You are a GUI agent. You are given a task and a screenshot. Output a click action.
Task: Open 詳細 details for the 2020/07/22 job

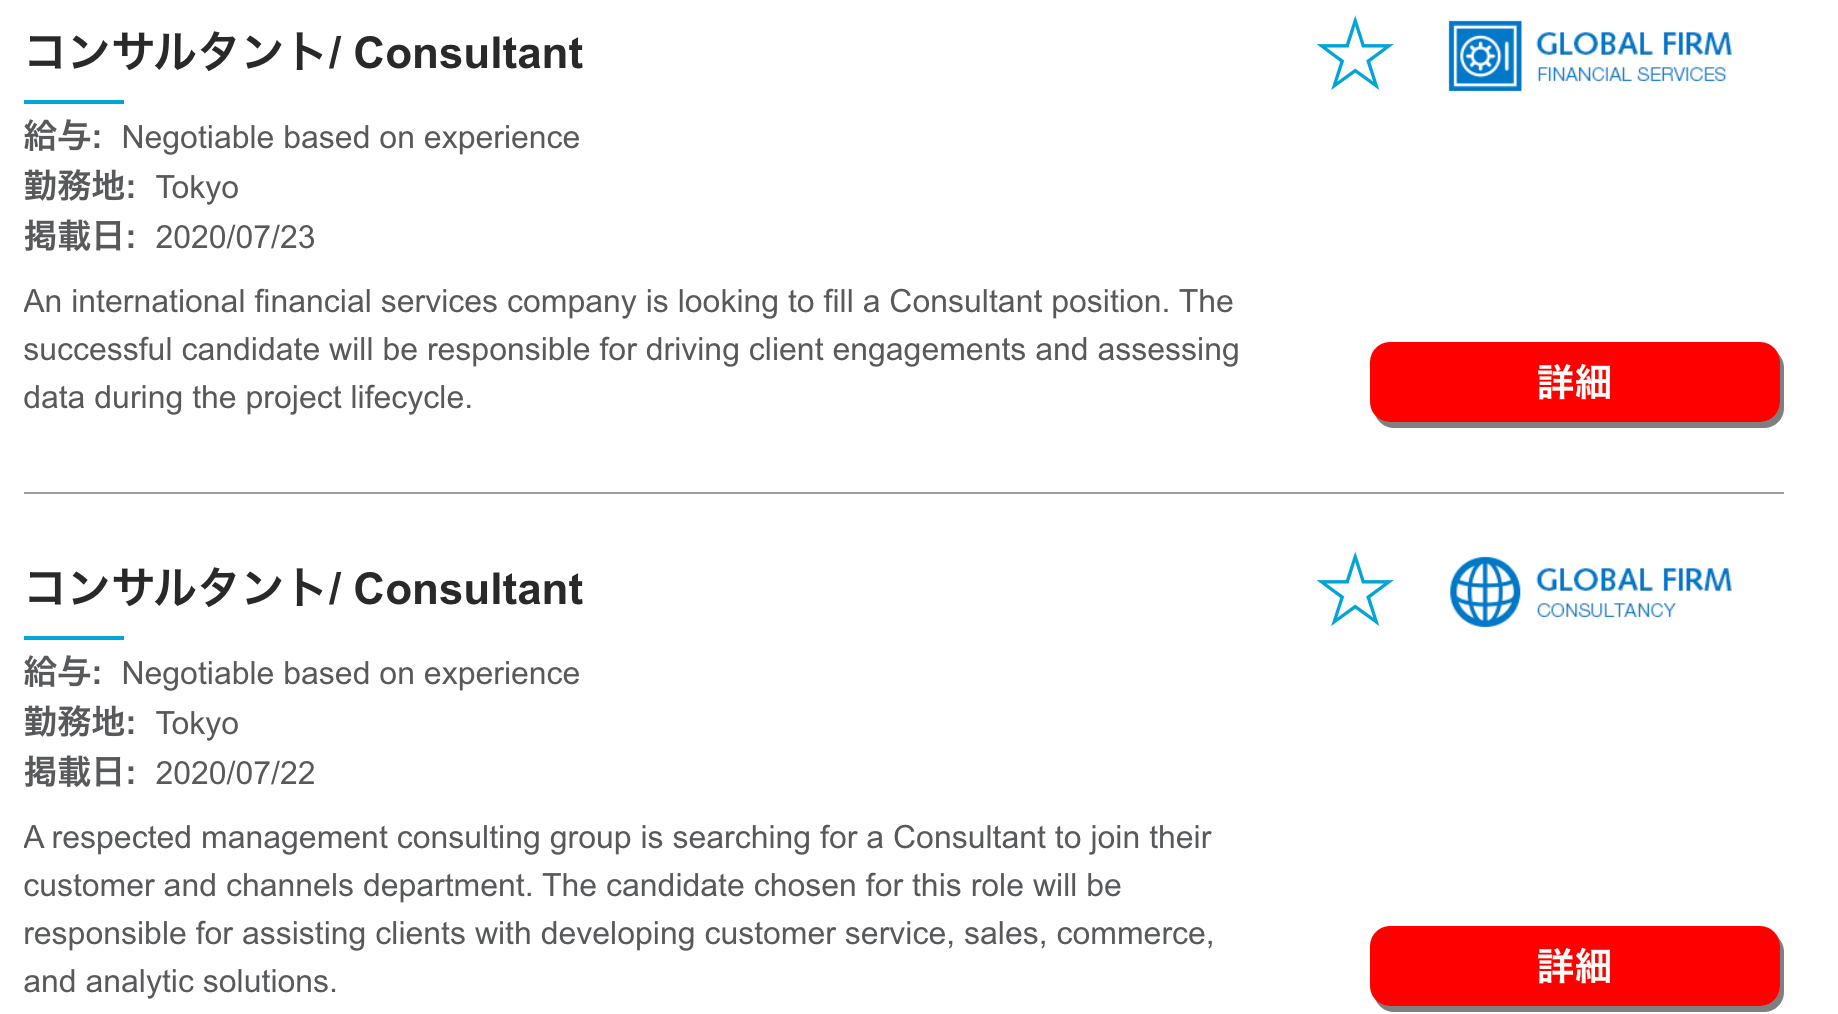click(x=1575, y=966)
